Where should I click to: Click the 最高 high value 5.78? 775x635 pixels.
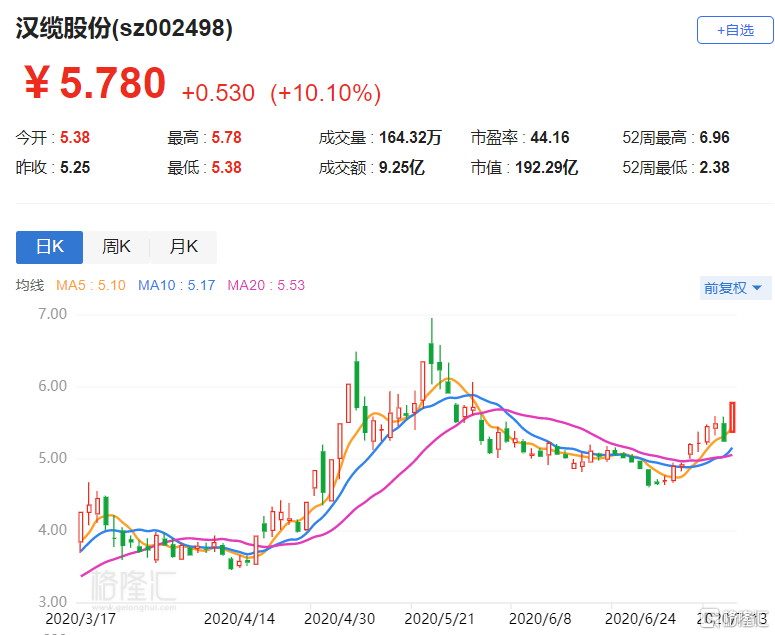[x=226, y=137]
